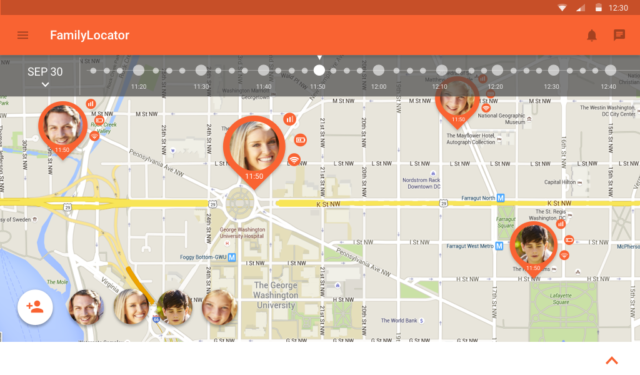Image resolution: width=640 pixels, height=375 pixels.
Task: Tap battery status icon beside blonde woman's pin
Action: click(300, 140)
